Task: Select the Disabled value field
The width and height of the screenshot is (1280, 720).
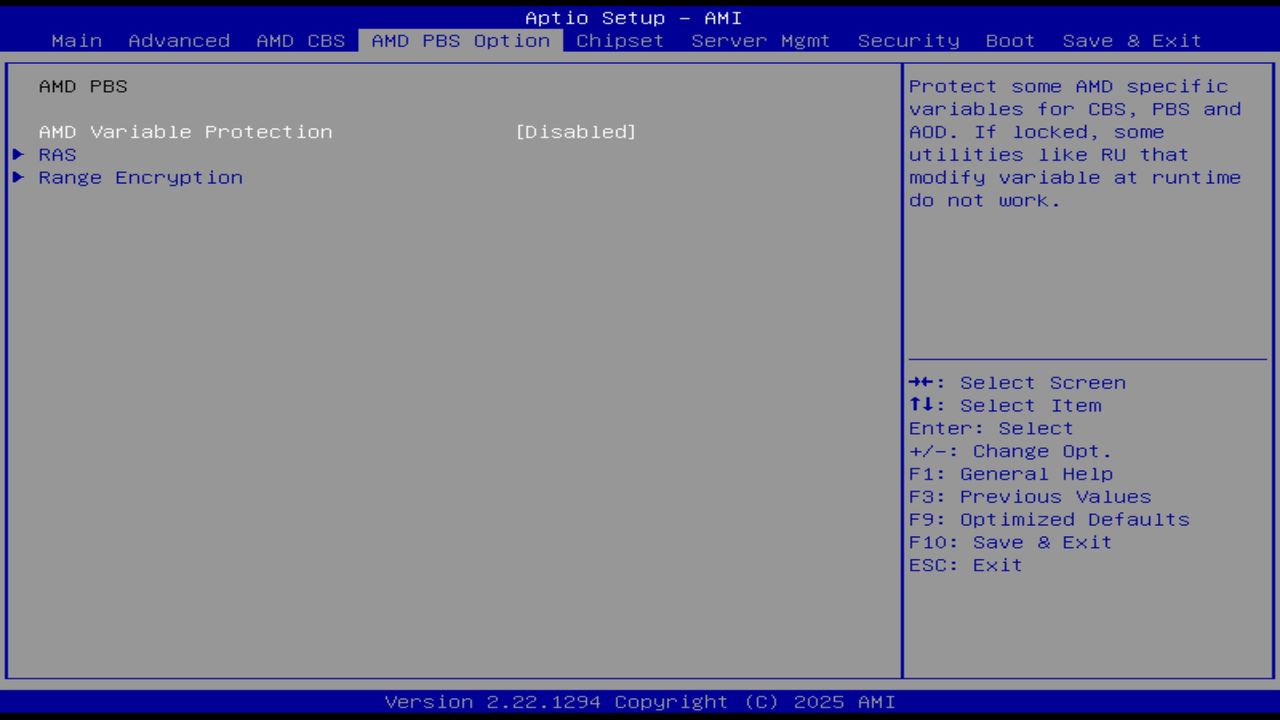Action: pyautogui.click(x=578, y=131)
